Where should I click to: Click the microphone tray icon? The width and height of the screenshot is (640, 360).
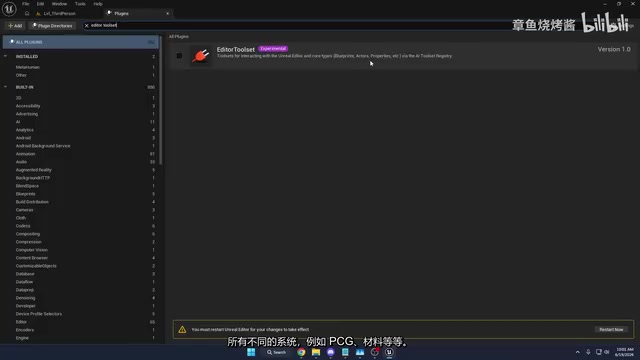[588, 352]
